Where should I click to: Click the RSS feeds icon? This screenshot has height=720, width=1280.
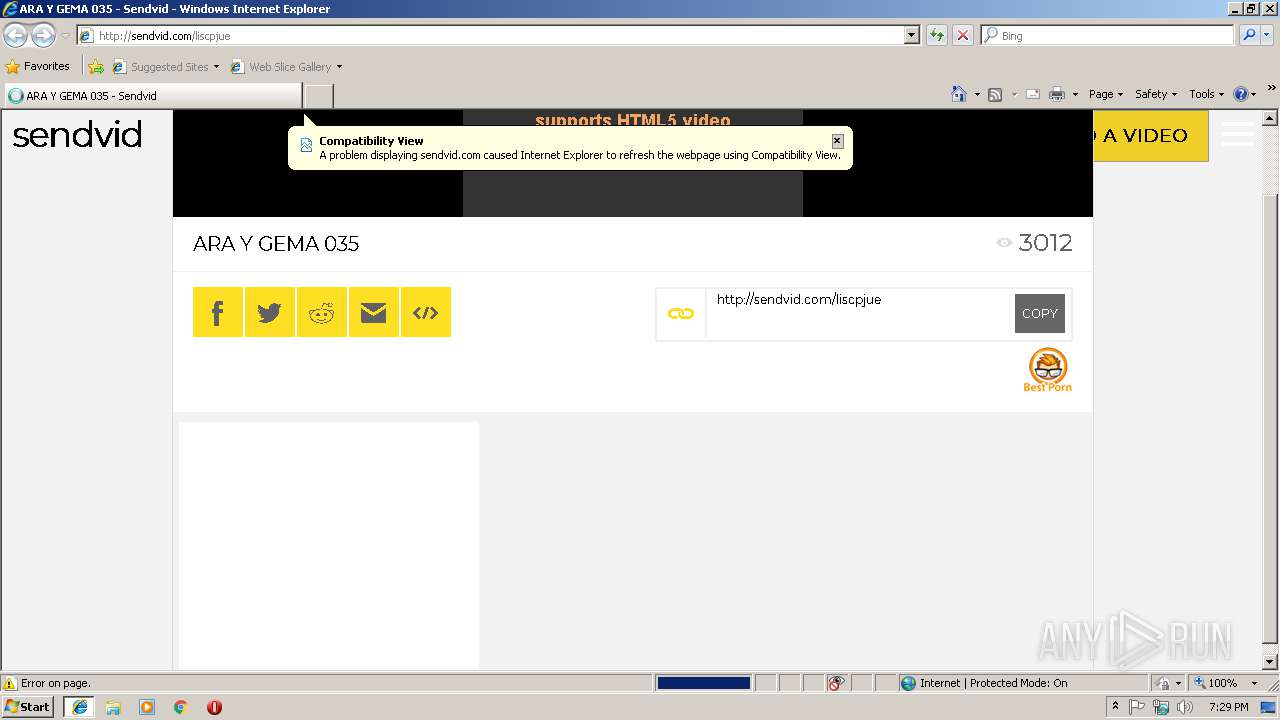[995, 94]
